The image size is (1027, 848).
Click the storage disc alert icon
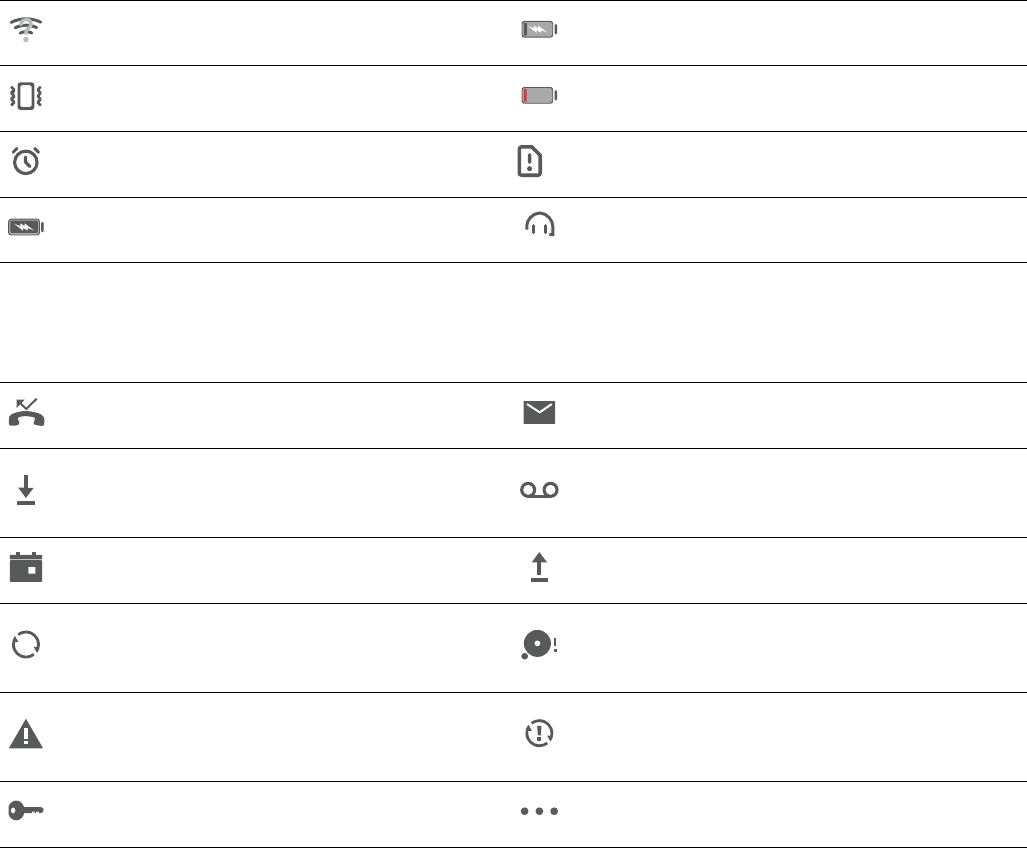tap(538, 647)
